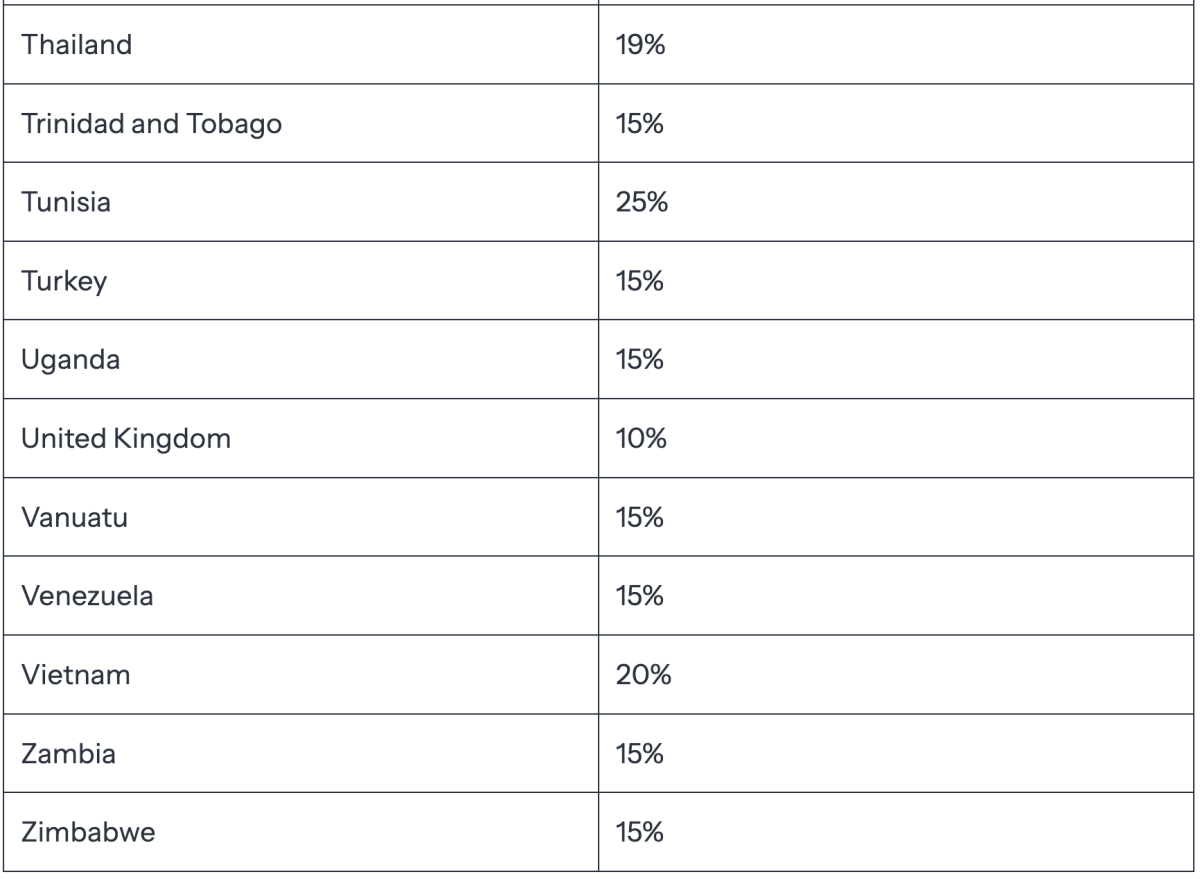
Task: Select the 15% value next to Vanuatu
Action: pos(640,518)
